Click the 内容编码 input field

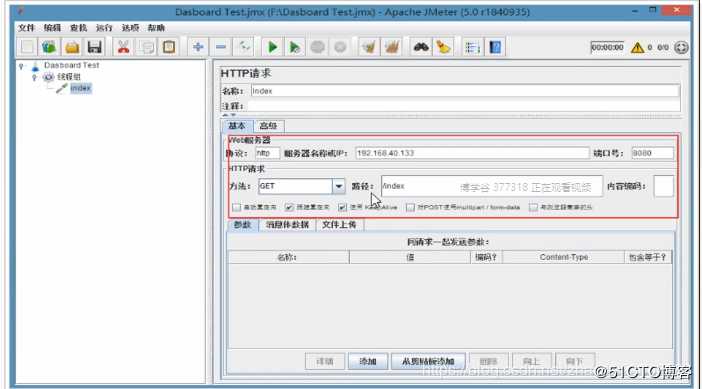663,186
